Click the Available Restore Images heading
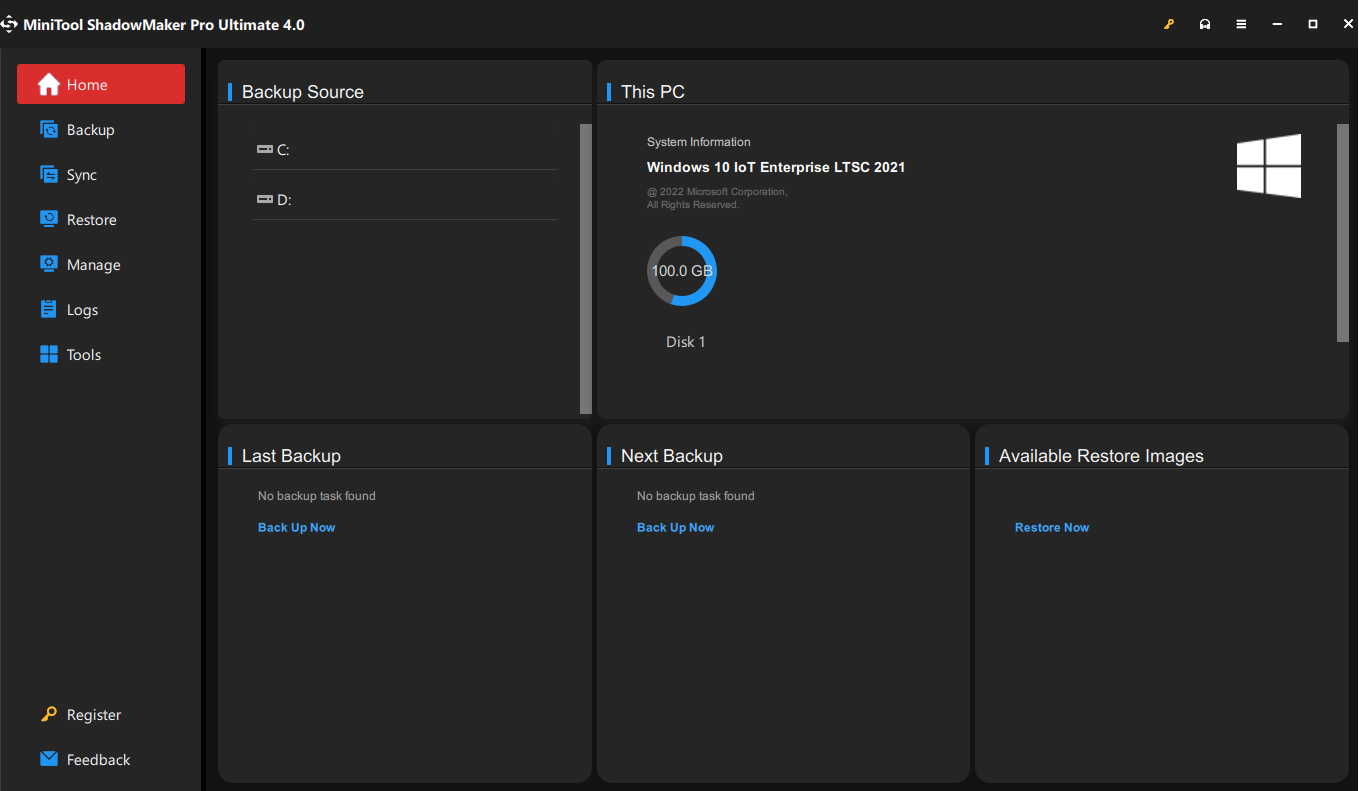1359x791 pixels. 1101,456
